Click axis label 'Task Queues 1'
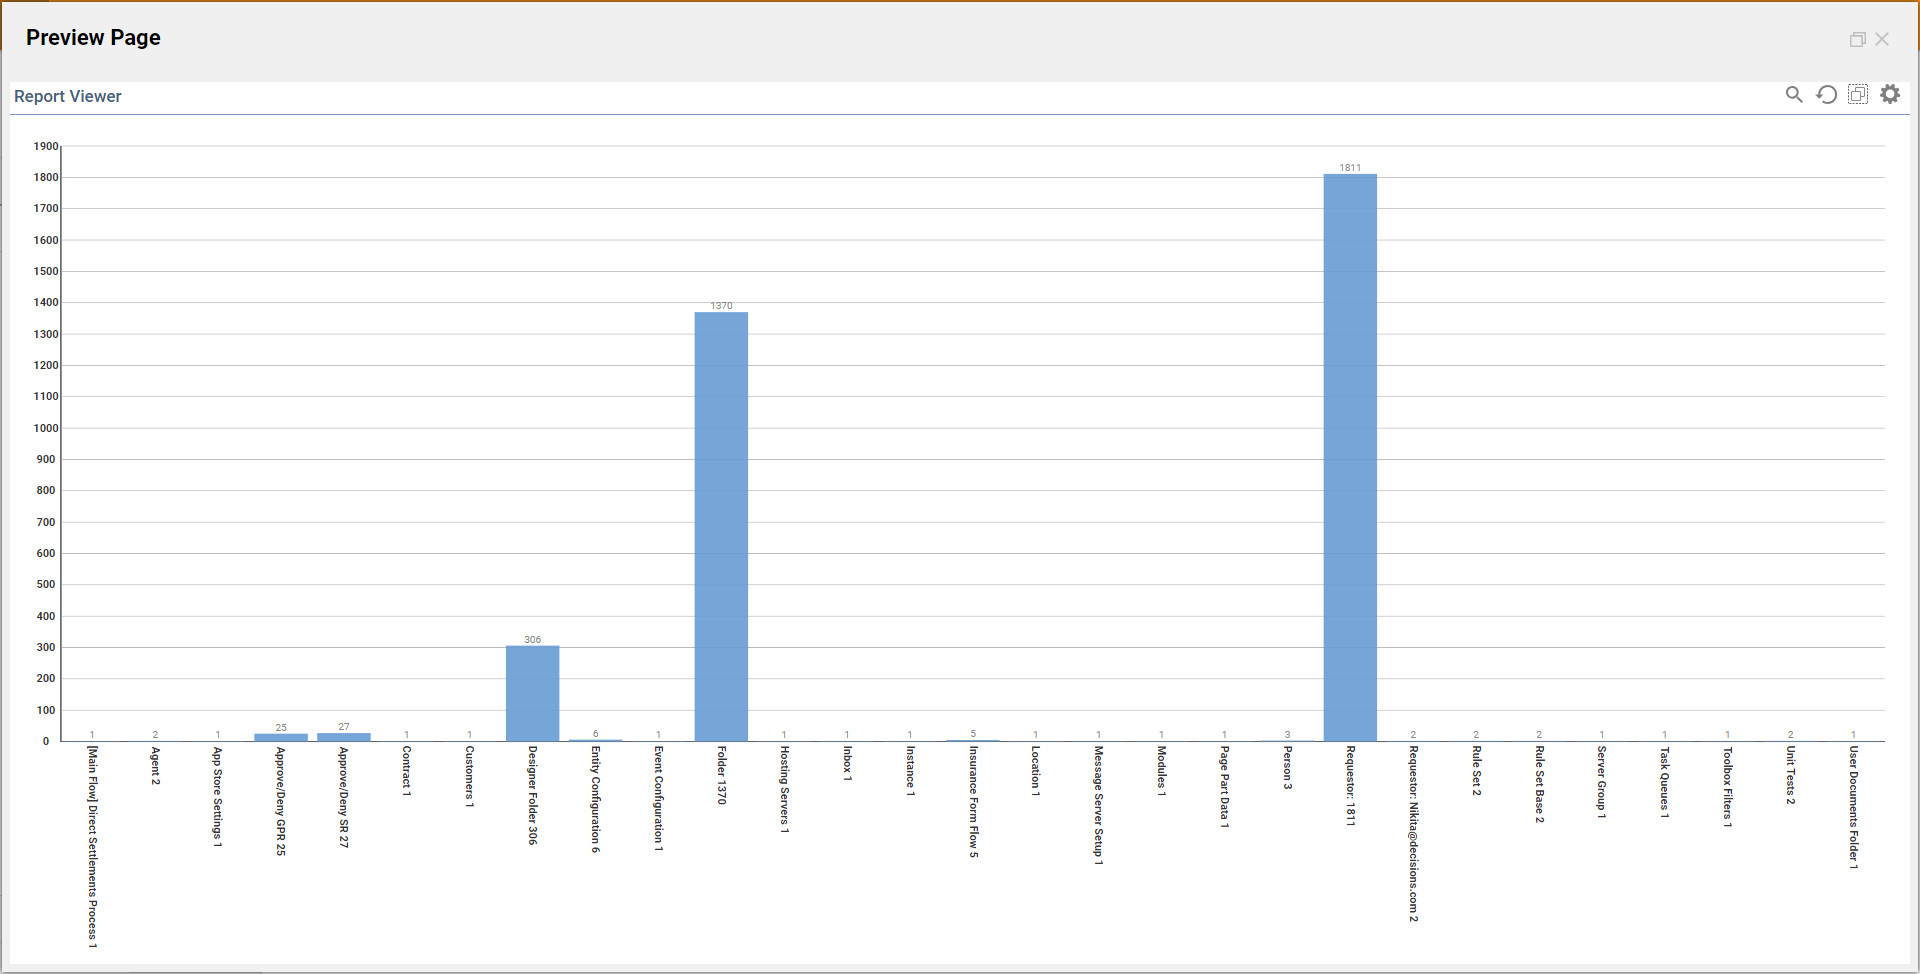1920x974 pixels. click(x=1665, y=782)
